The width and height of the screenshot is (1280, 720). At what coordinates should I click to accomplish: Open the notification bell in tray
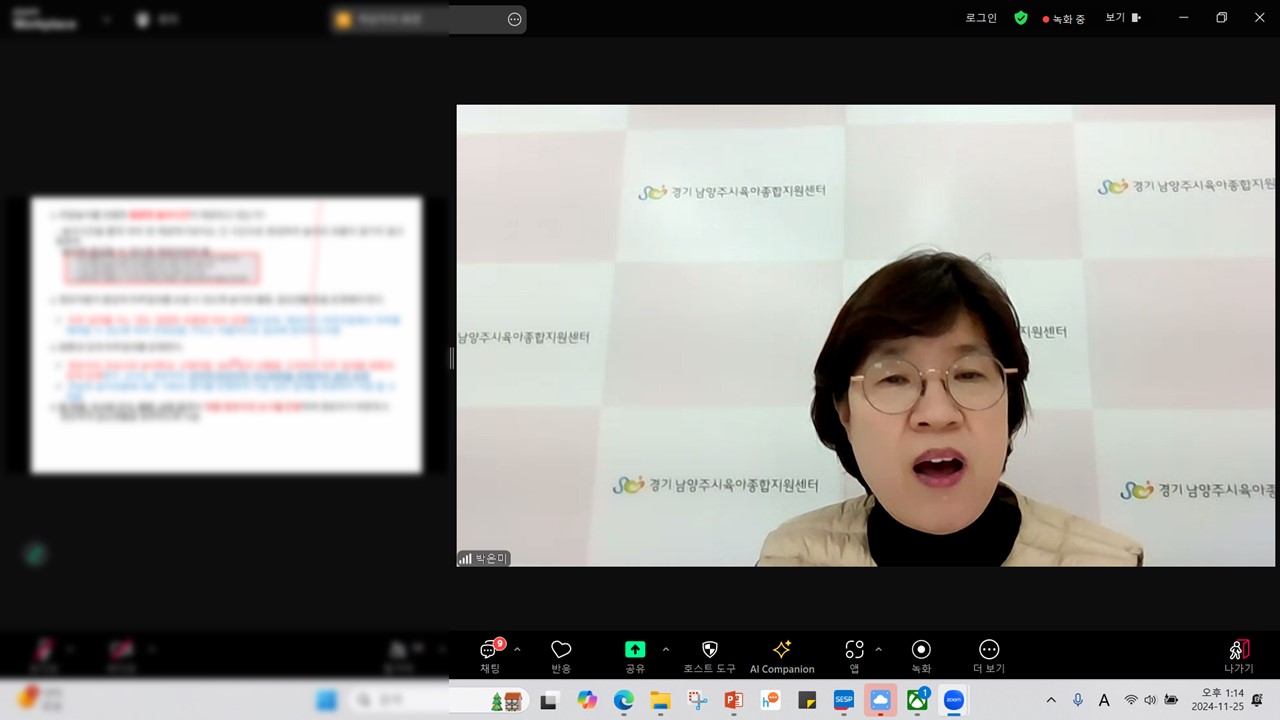pyautogui.click(x=1258, y=701)
